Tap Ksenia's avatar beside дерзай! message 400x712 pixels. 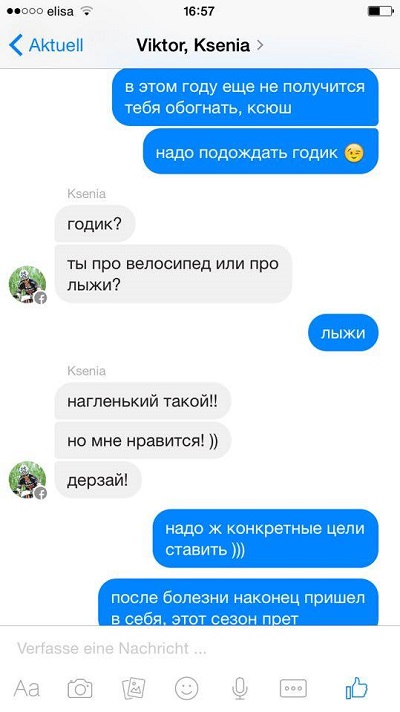(x=28, y=480)
